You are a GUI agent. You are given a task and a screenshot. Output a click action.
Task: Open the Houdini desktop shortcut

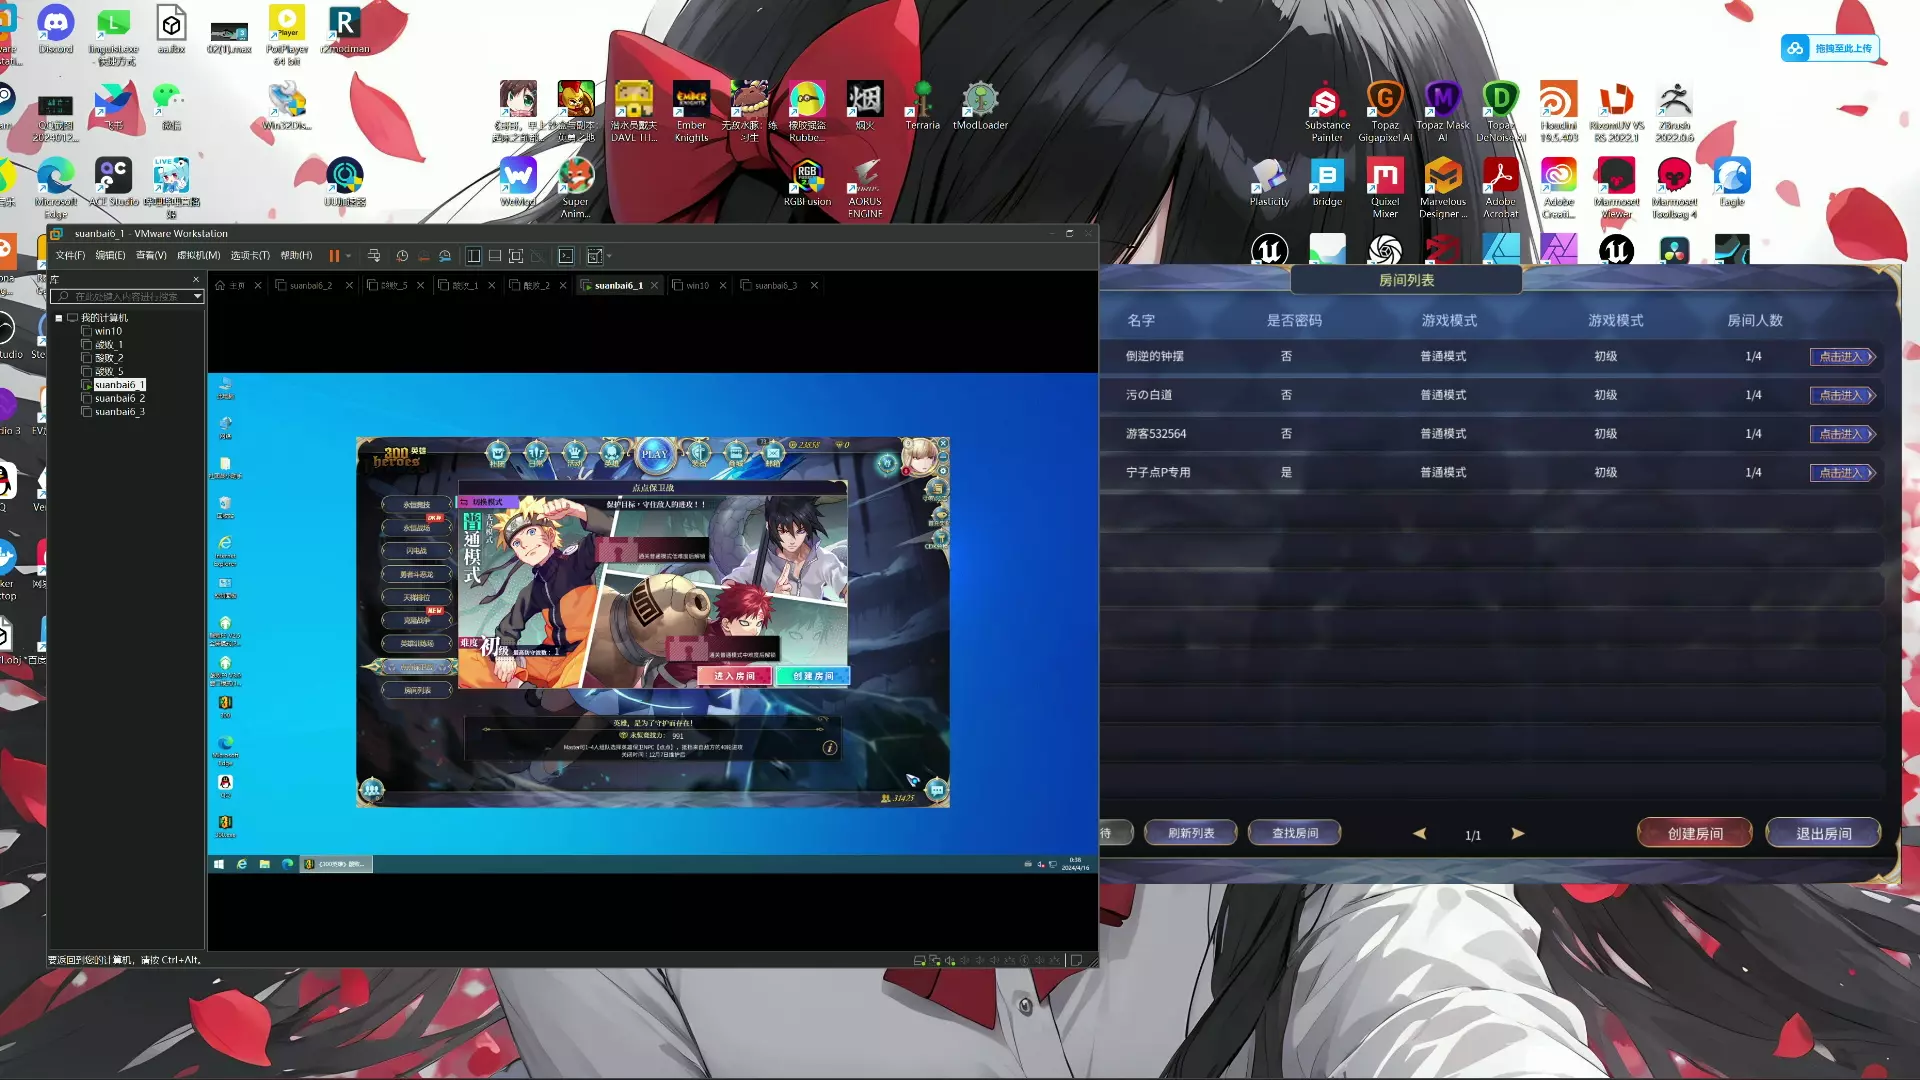pos(1558,111)
